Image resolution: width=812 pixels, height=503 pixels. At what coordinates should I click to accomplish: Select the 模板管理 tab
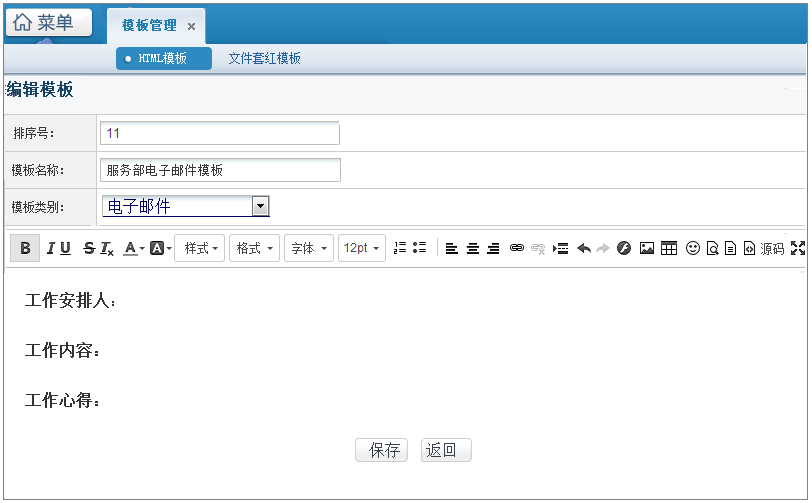pyautogui.click(x=149, y=25)
